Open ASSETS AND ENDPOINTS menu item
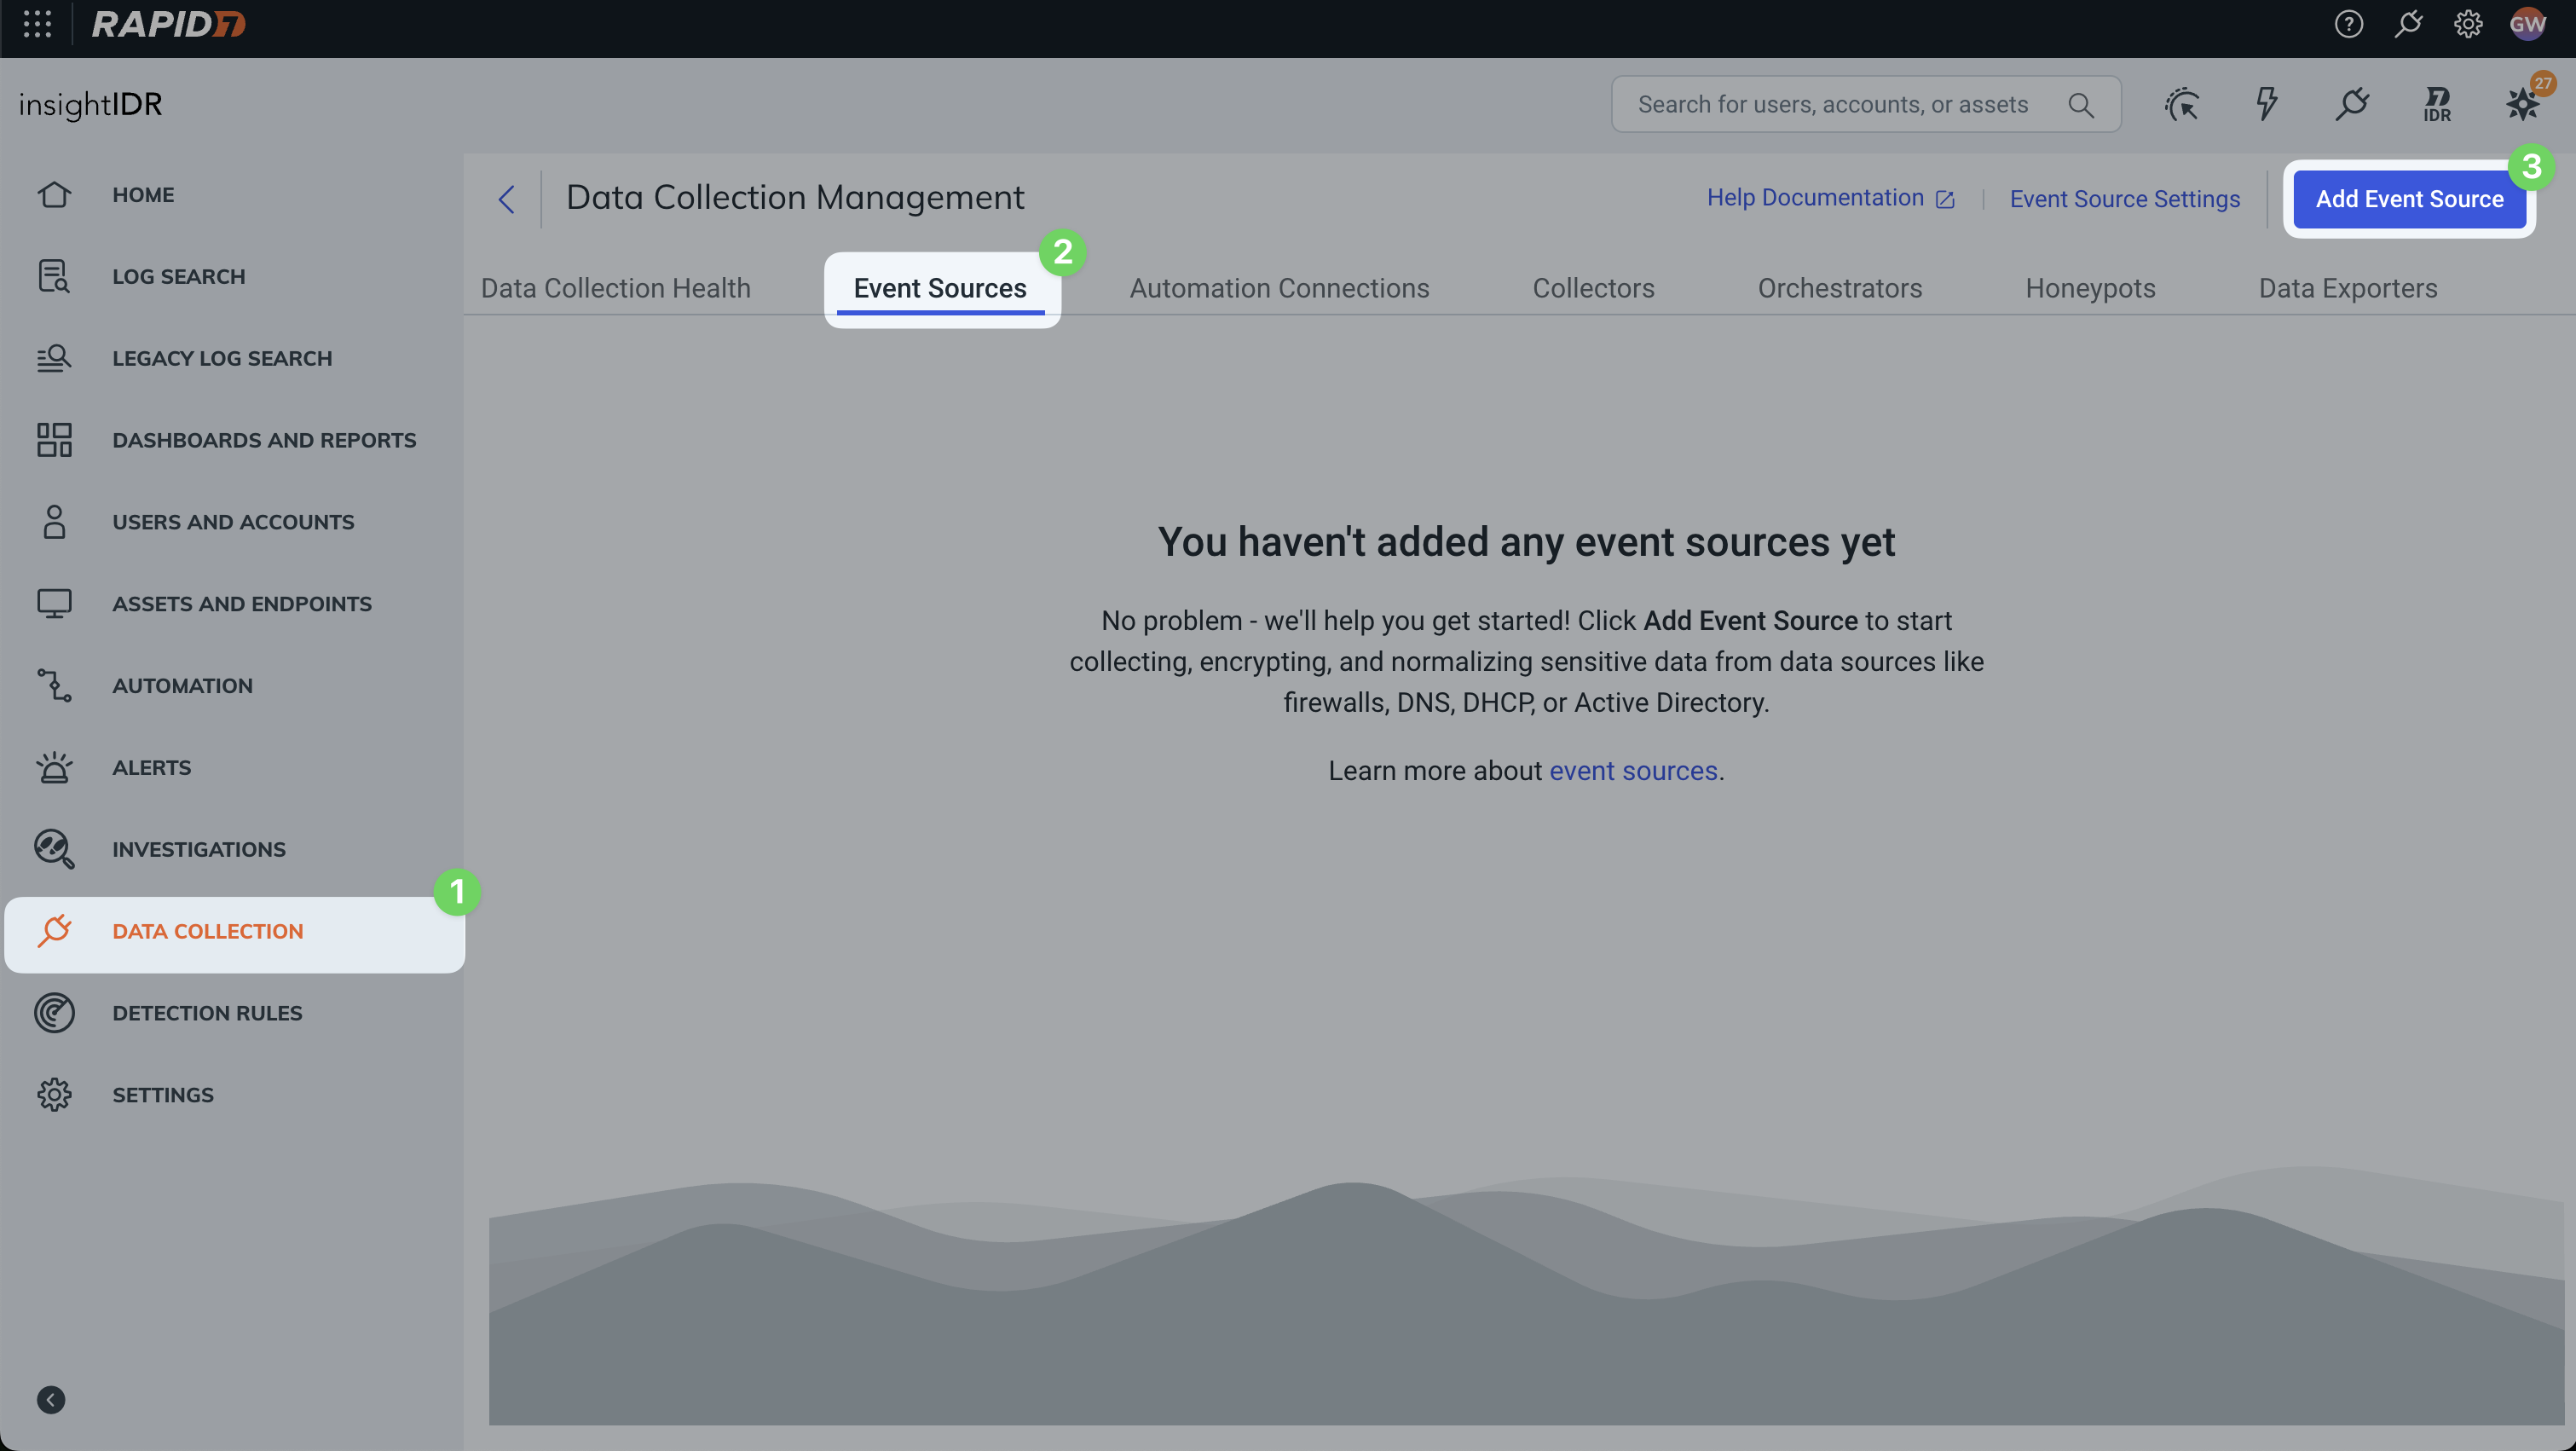Screen dimensions: 2576x1451 point(242,604)
